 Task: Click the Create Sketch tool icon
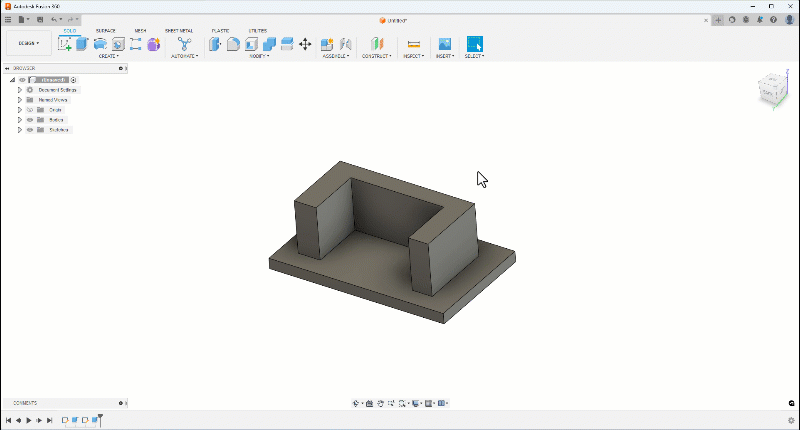(66, 44)
